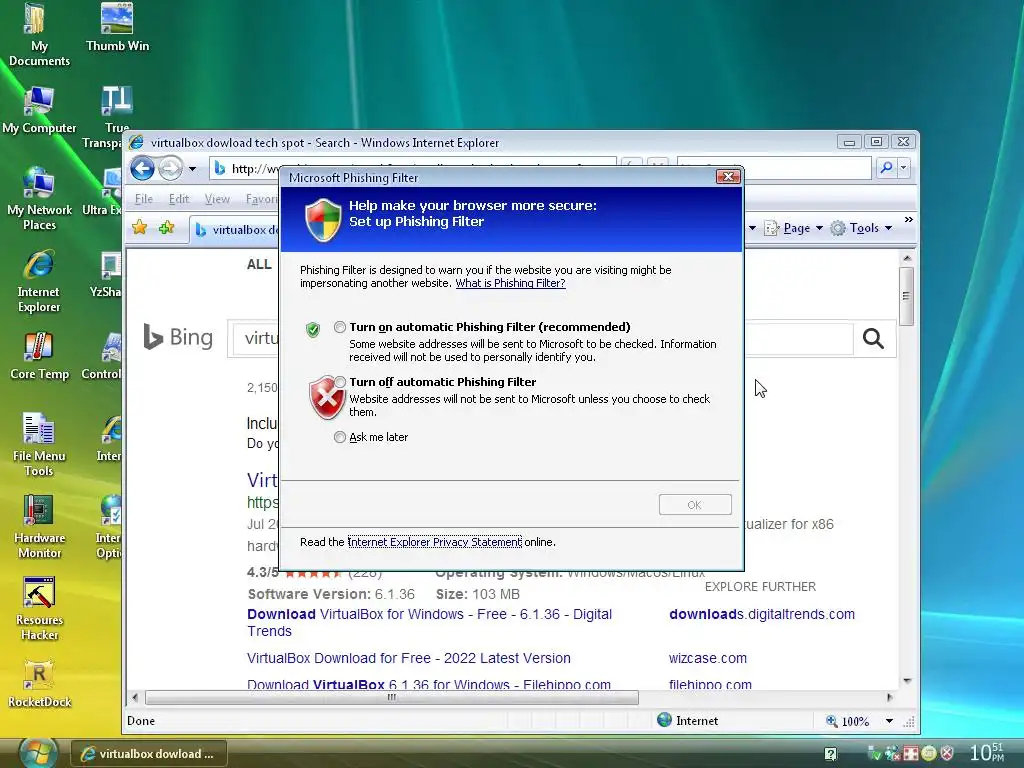Expand the search provider dropdown arrow
Image resolution: width=1024 pixels, height=768 pixels.
coord(903,168)
